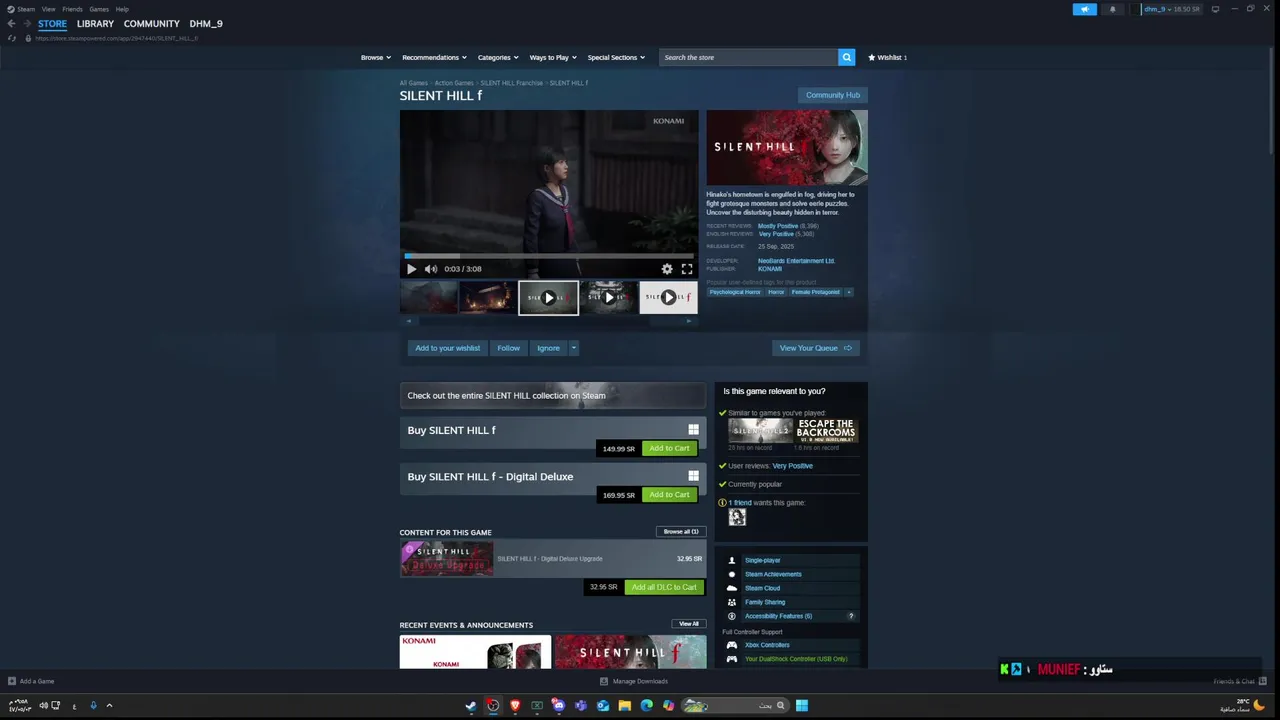Add the Digital Deluxe edition to cart

click(669, 495)
